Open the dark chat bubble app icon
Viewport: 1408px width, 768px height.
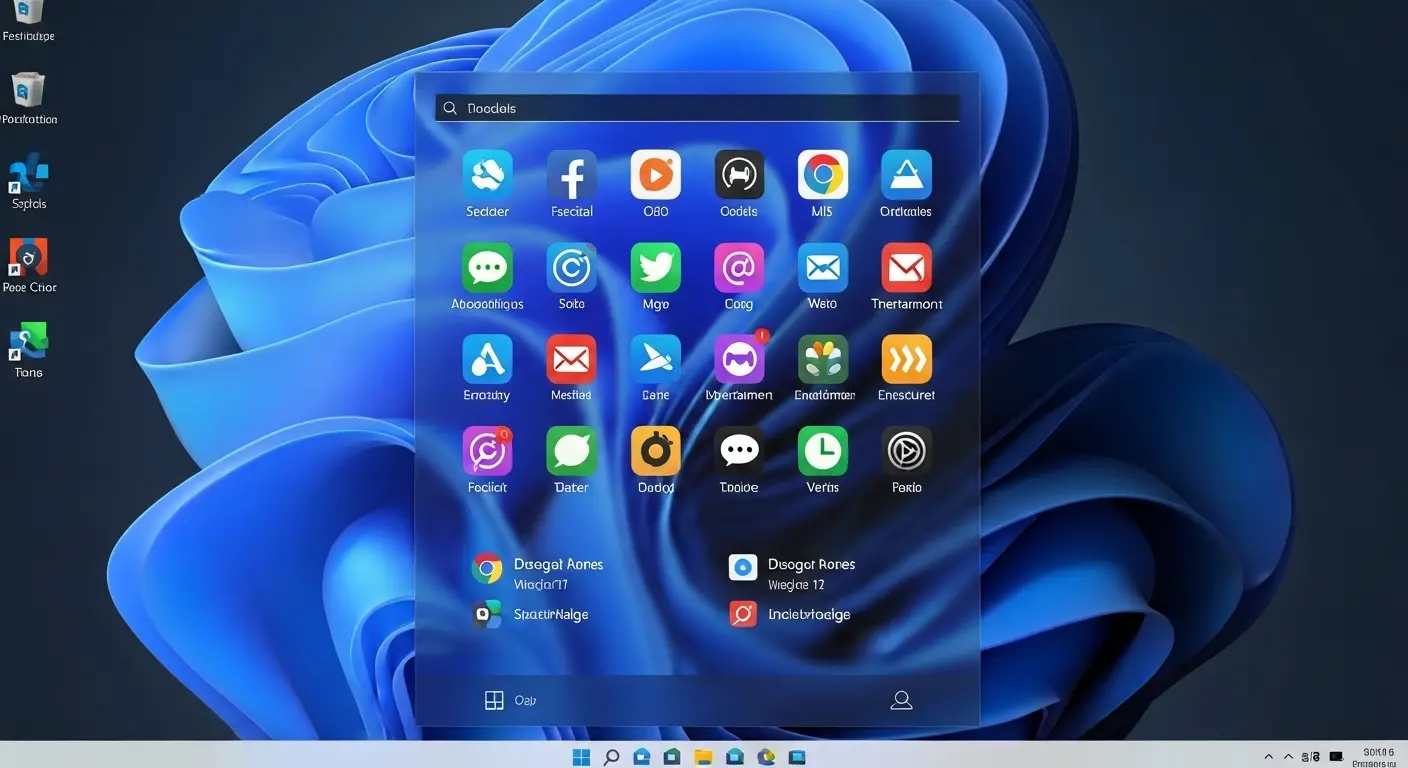coord(739,451)
